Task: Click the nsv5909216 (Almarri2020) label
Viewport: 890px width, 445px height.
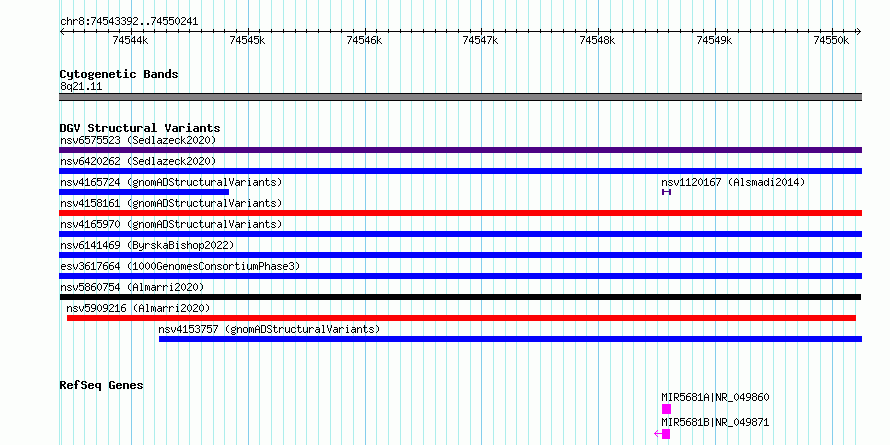Action: [138, 308]
